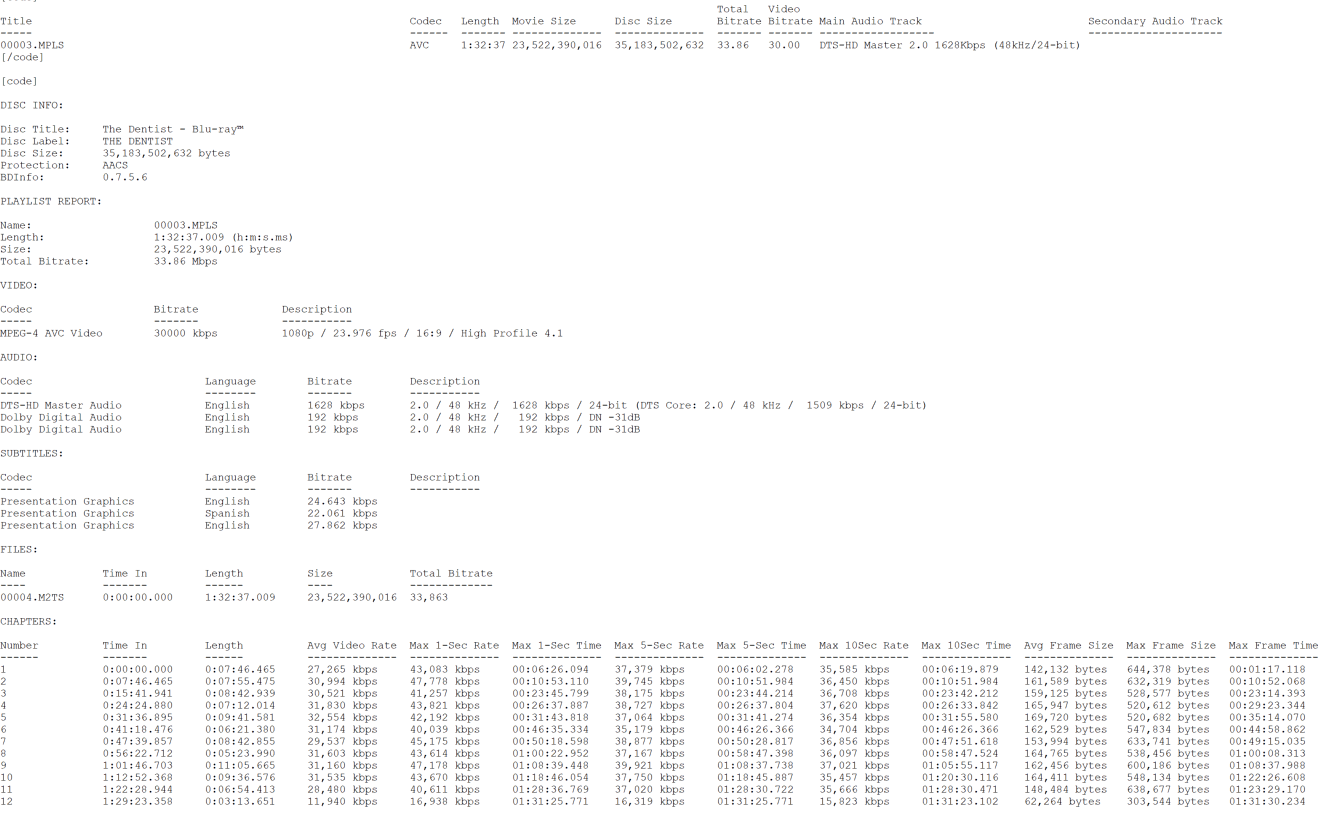
Task: Click the disc label value "THE DENTIST"
Action: pyautogui.click(x=137, y=141)
